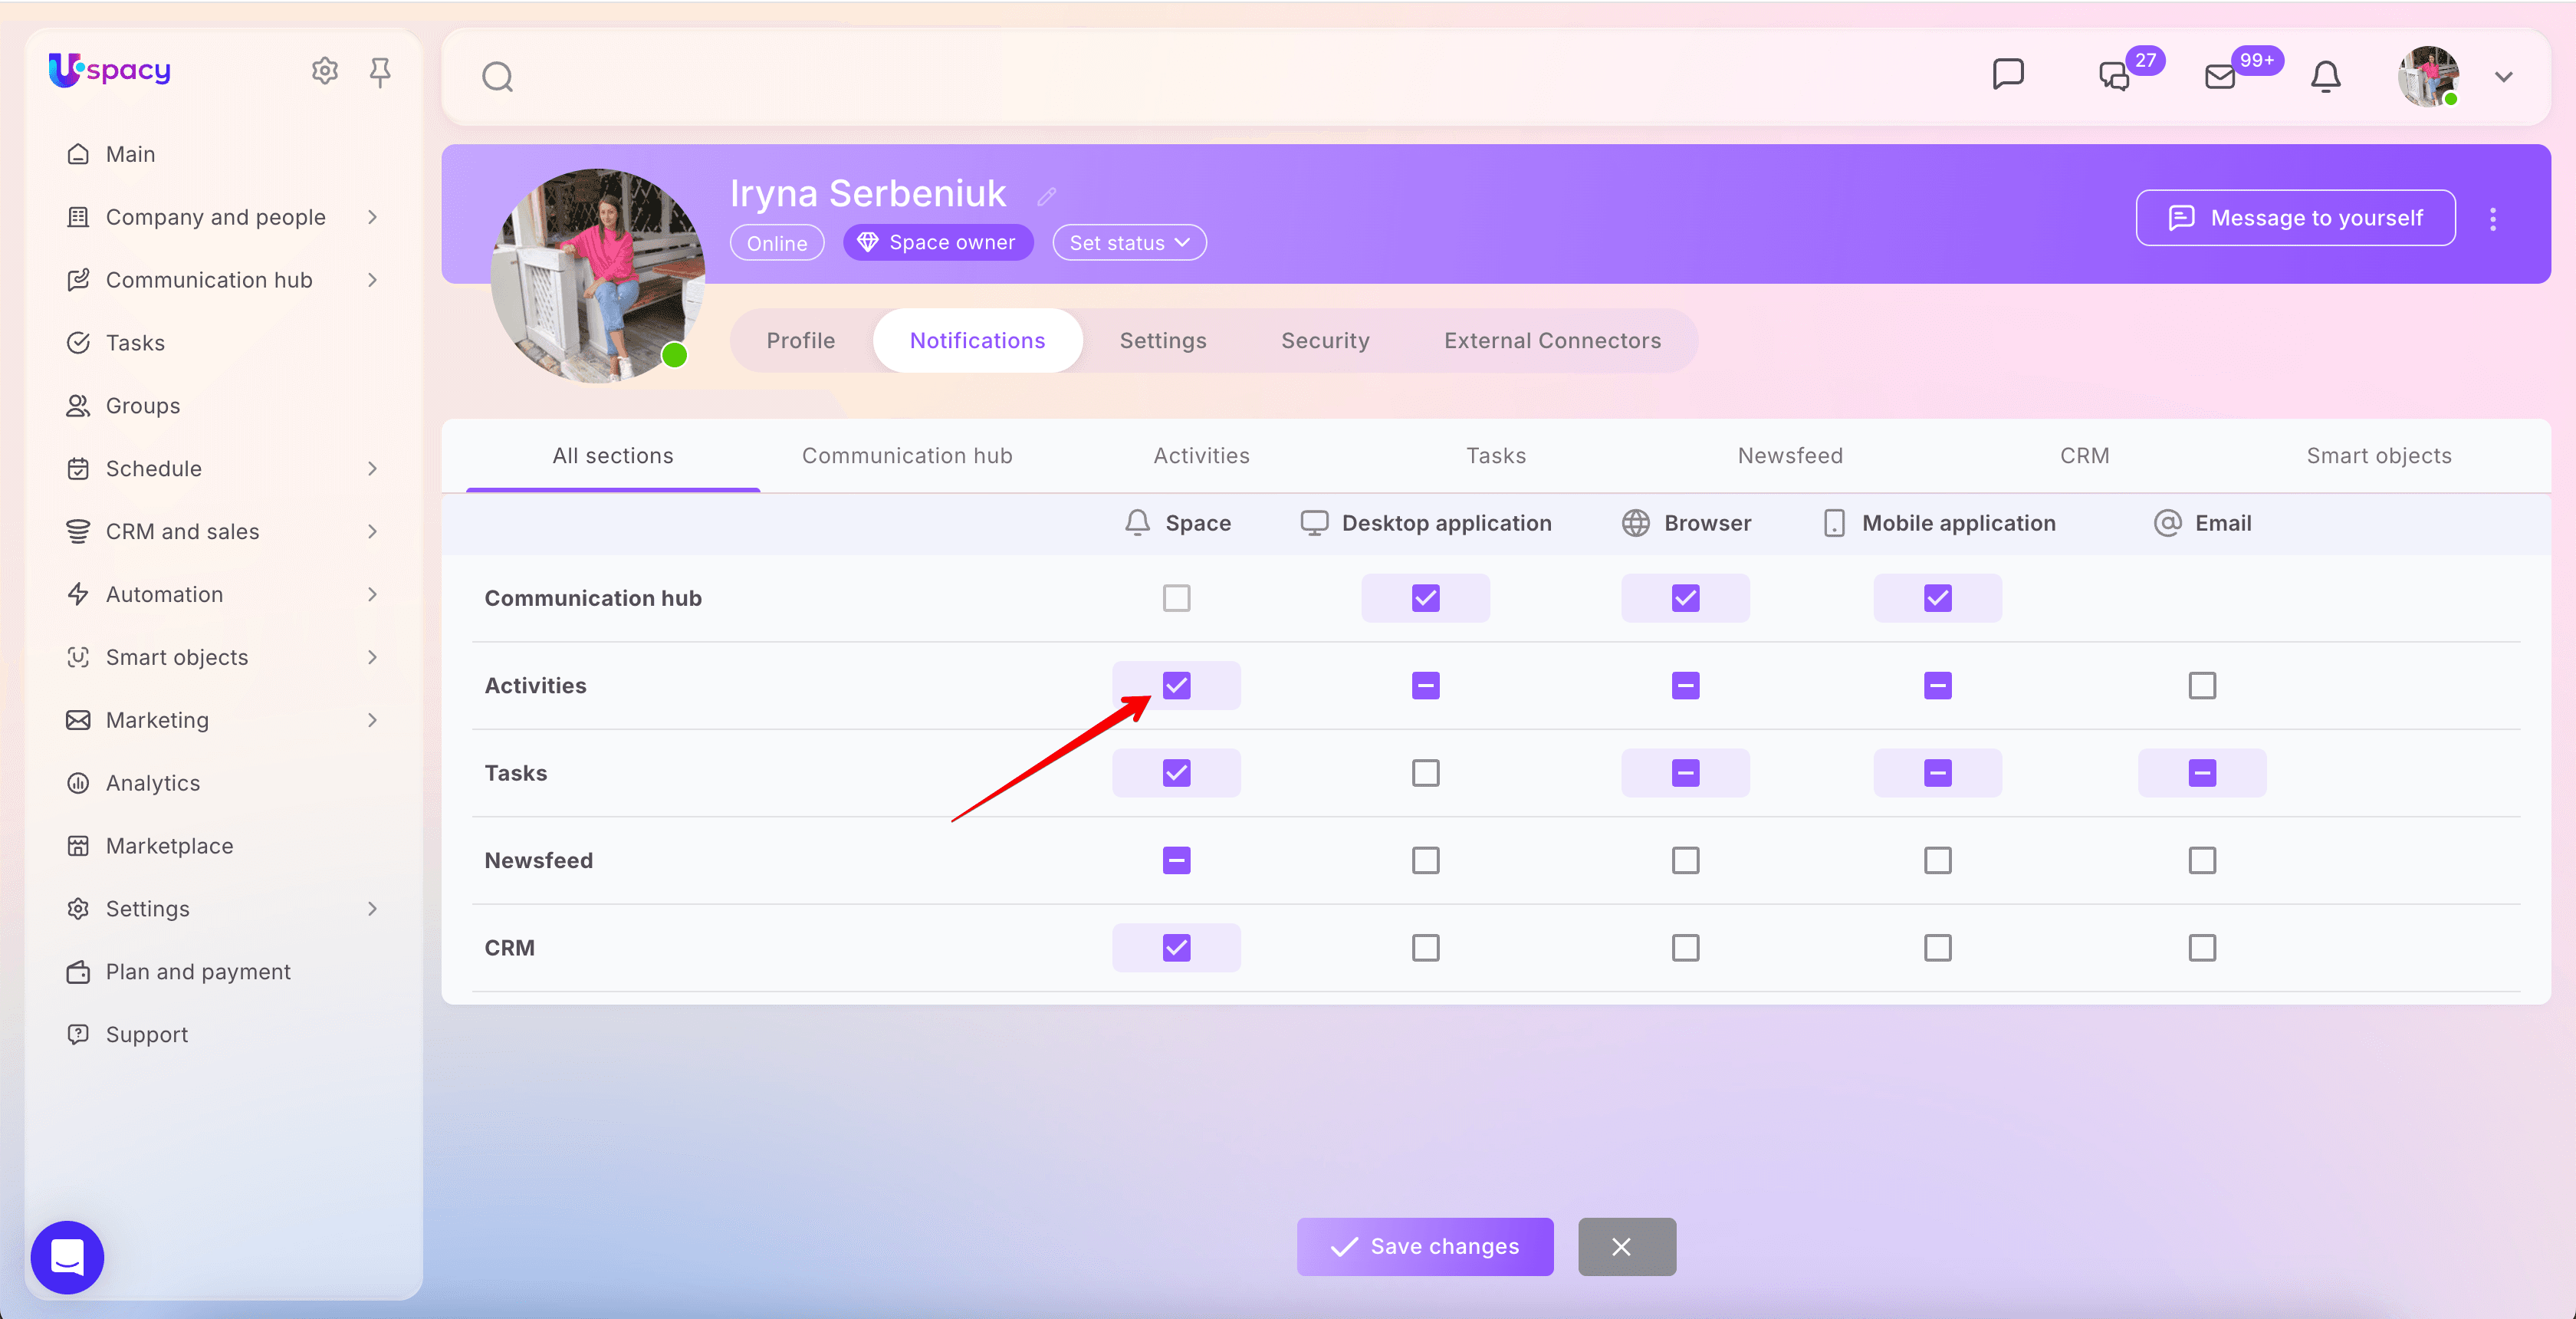Open the account dropdown arrow beside the avatar

2504,77
